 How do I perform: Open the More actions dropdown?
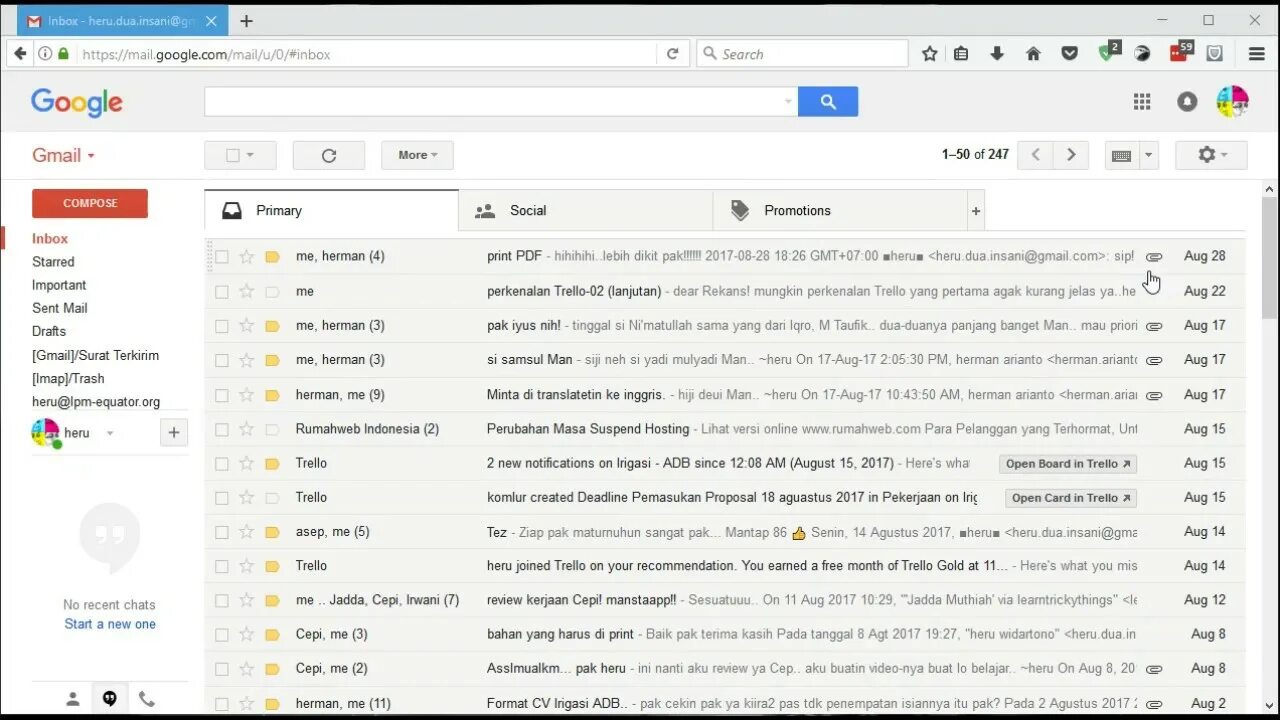pyautogui.click(x=417, y=155)
